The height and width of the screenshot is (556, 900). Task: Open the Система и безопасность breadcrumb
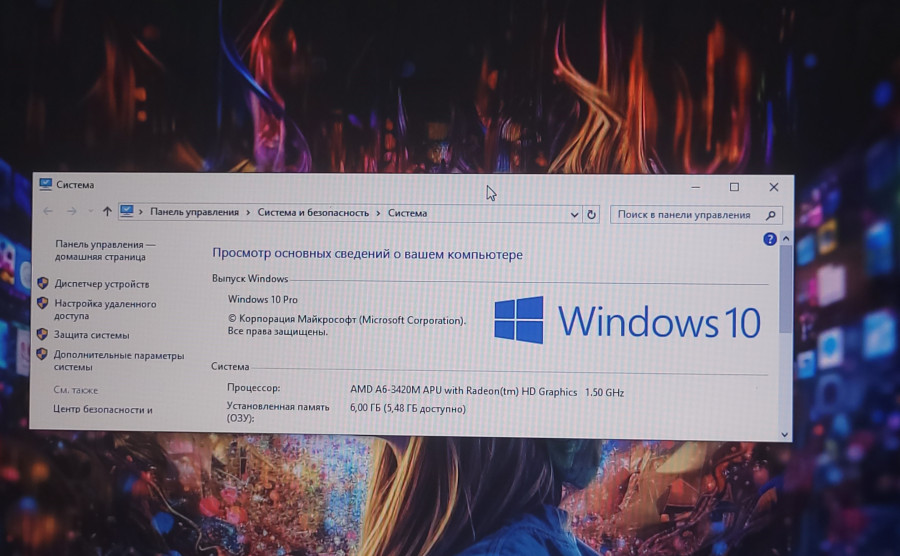point(313,212)
